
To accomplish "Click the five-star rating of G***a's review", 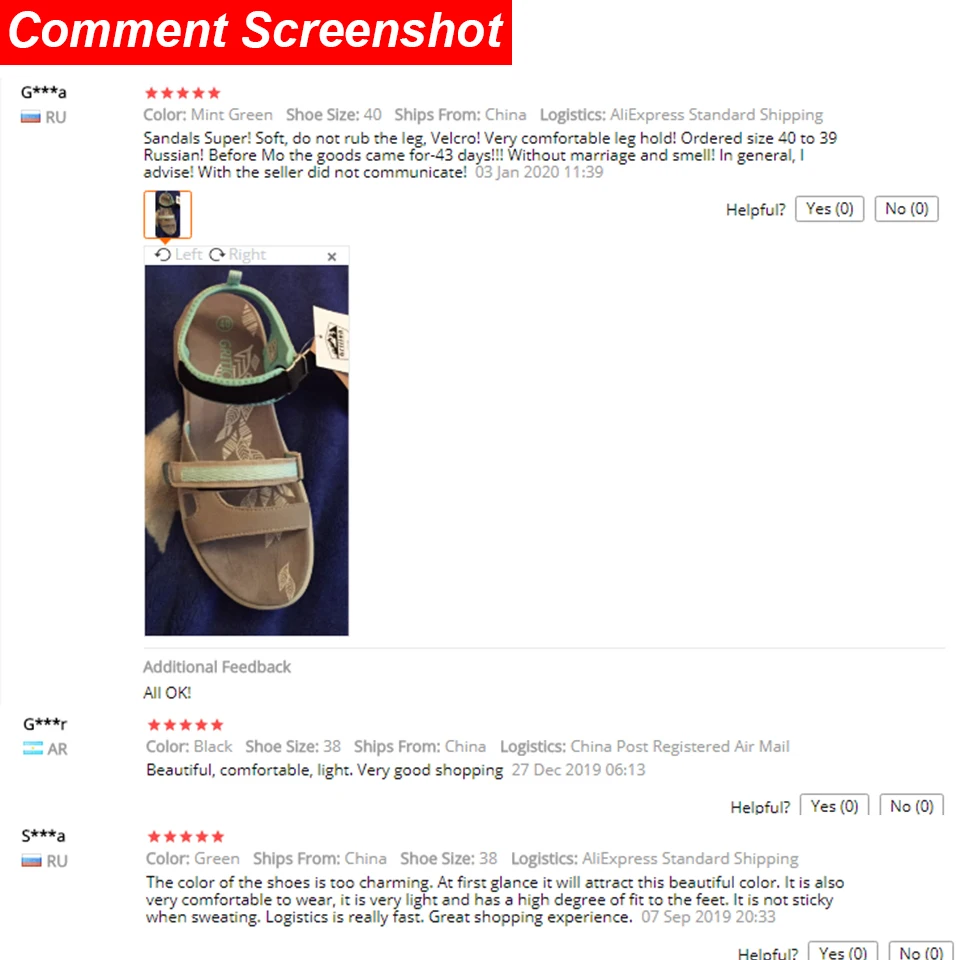I will (x=182, y=93).
